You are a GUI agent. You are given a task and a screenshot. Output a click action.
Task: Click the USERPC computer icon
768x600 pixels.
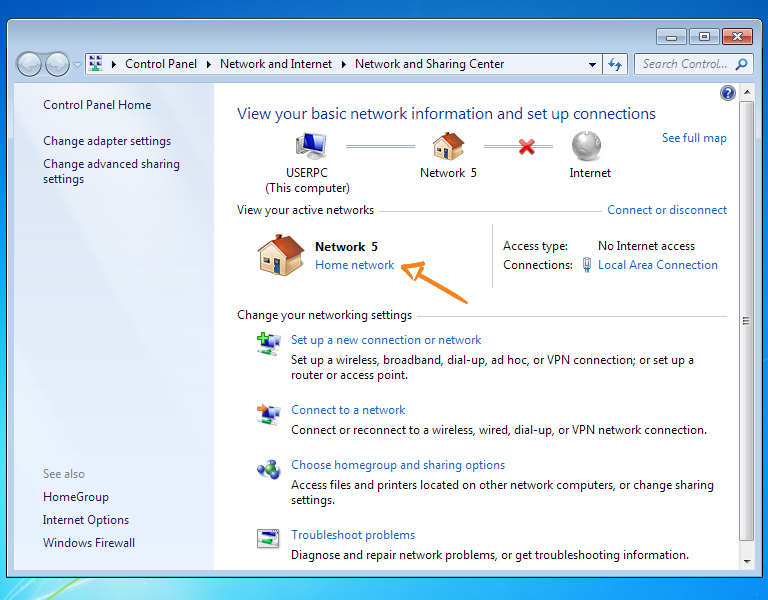(310, 147)
